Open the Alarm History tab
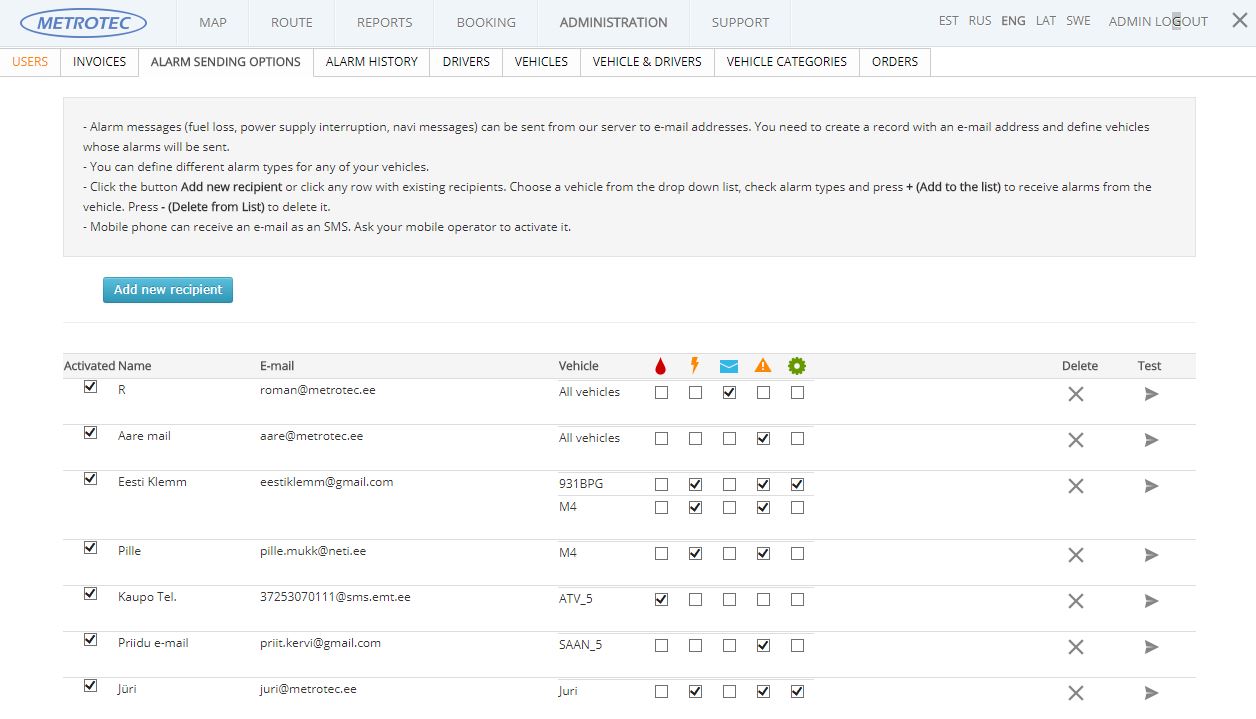 pos(371,62)
